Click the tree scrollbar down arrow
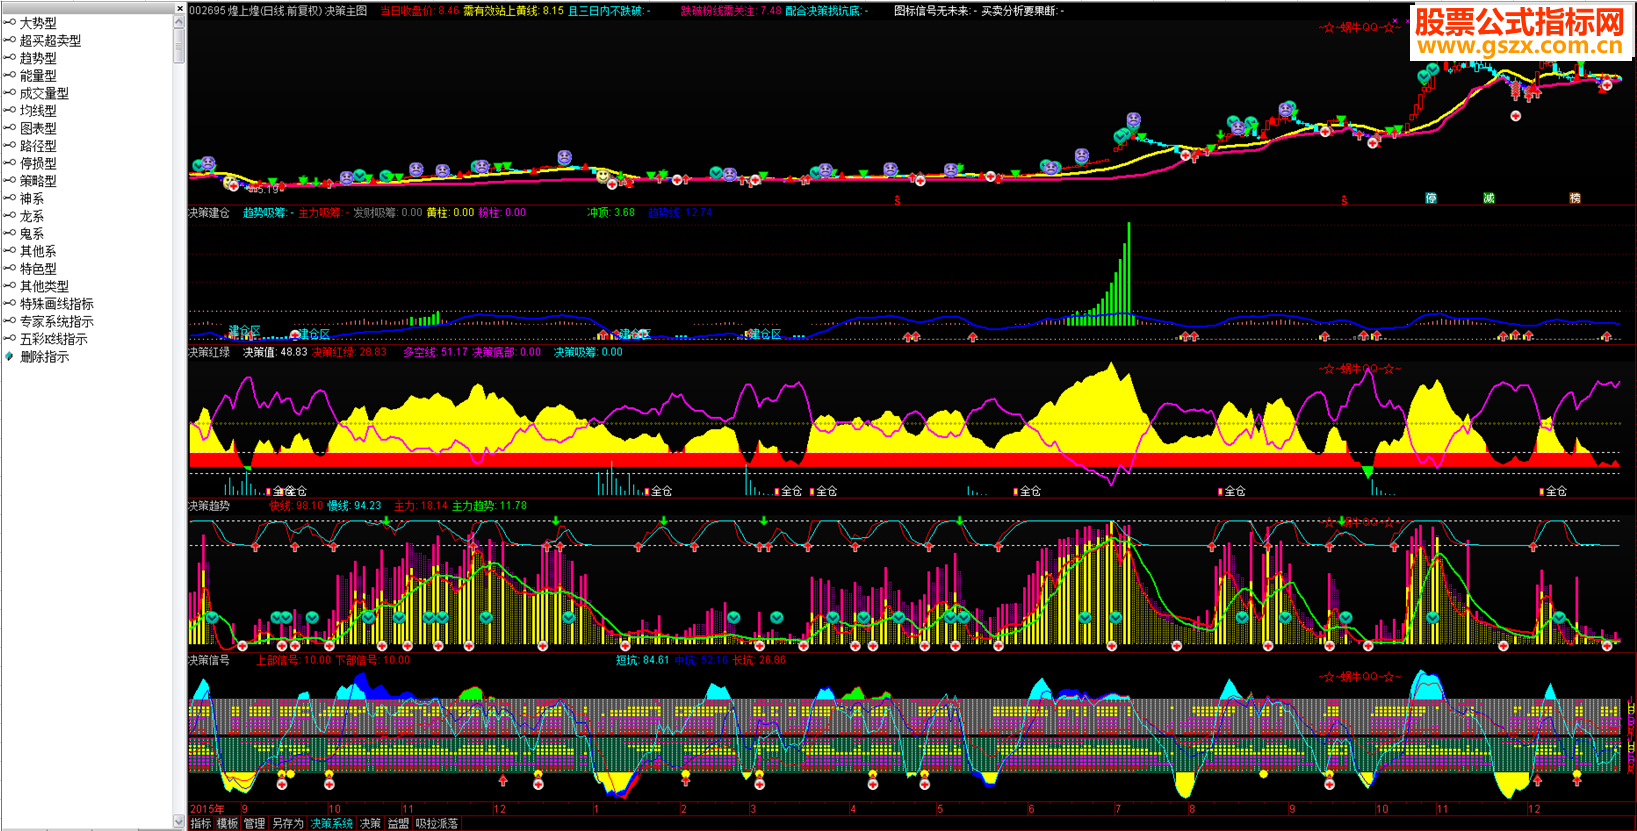 coord(179,822)
